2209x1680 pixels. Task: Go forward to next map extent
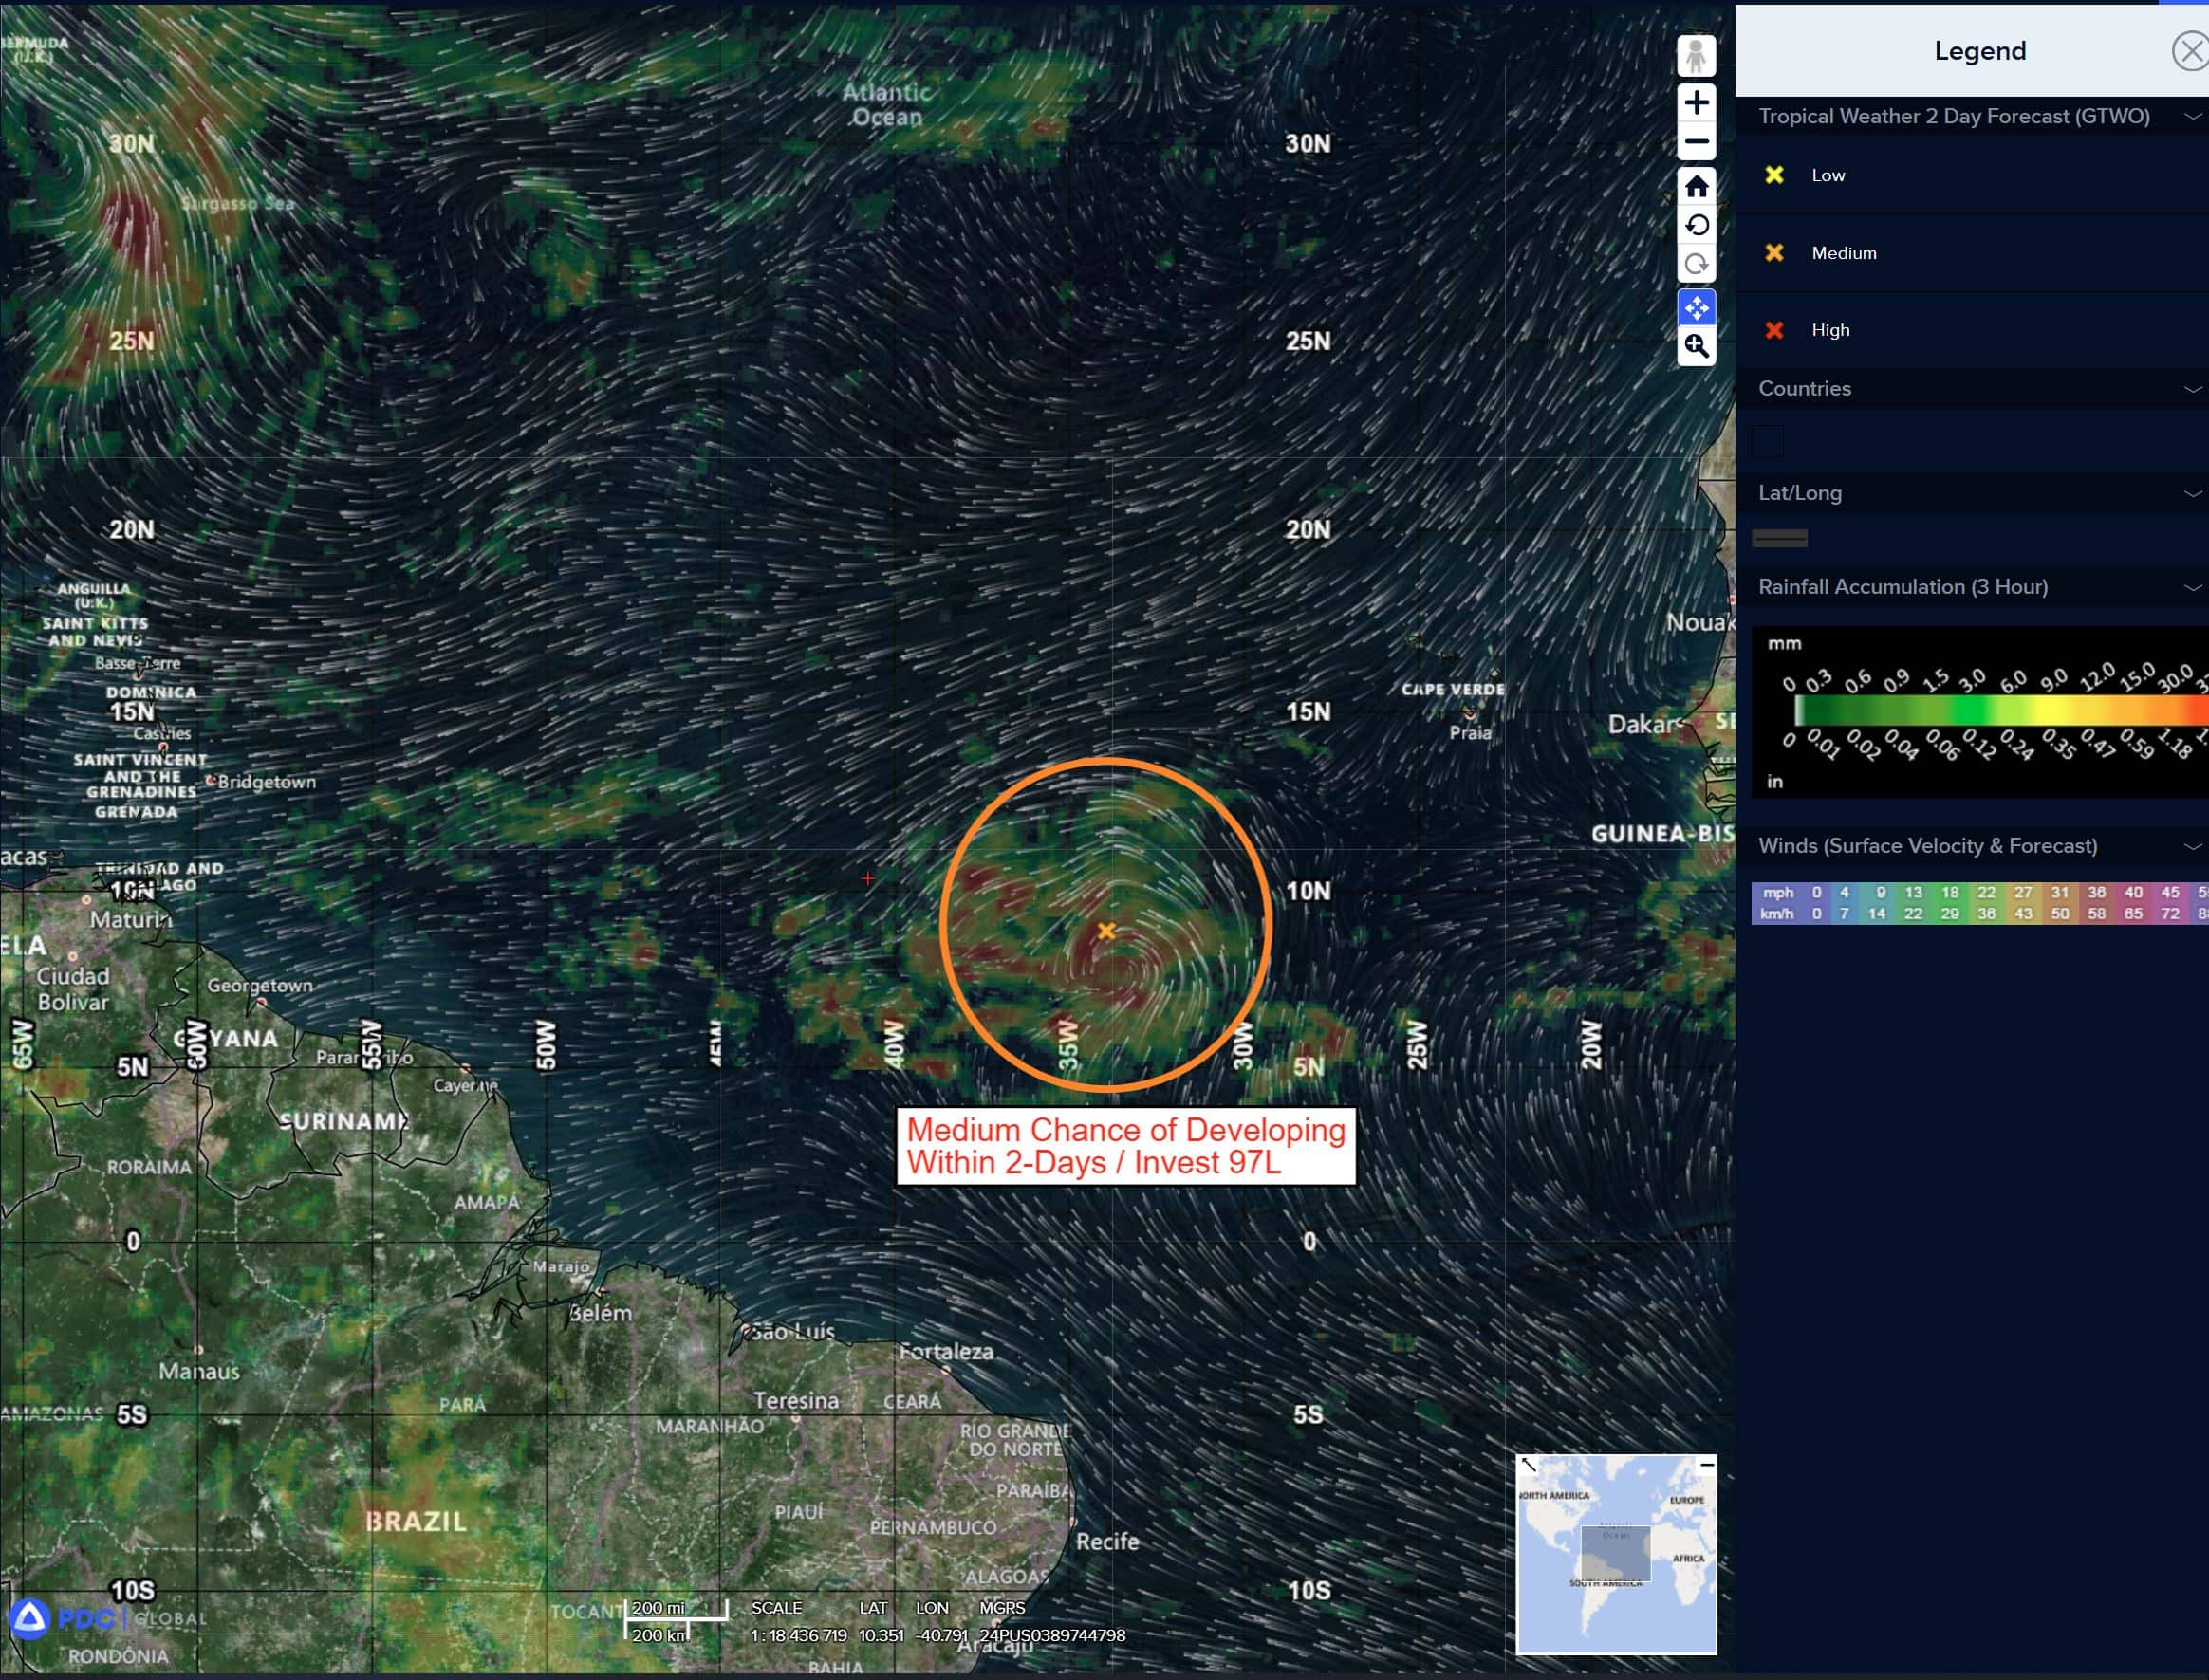click(x=1696, y=265)
